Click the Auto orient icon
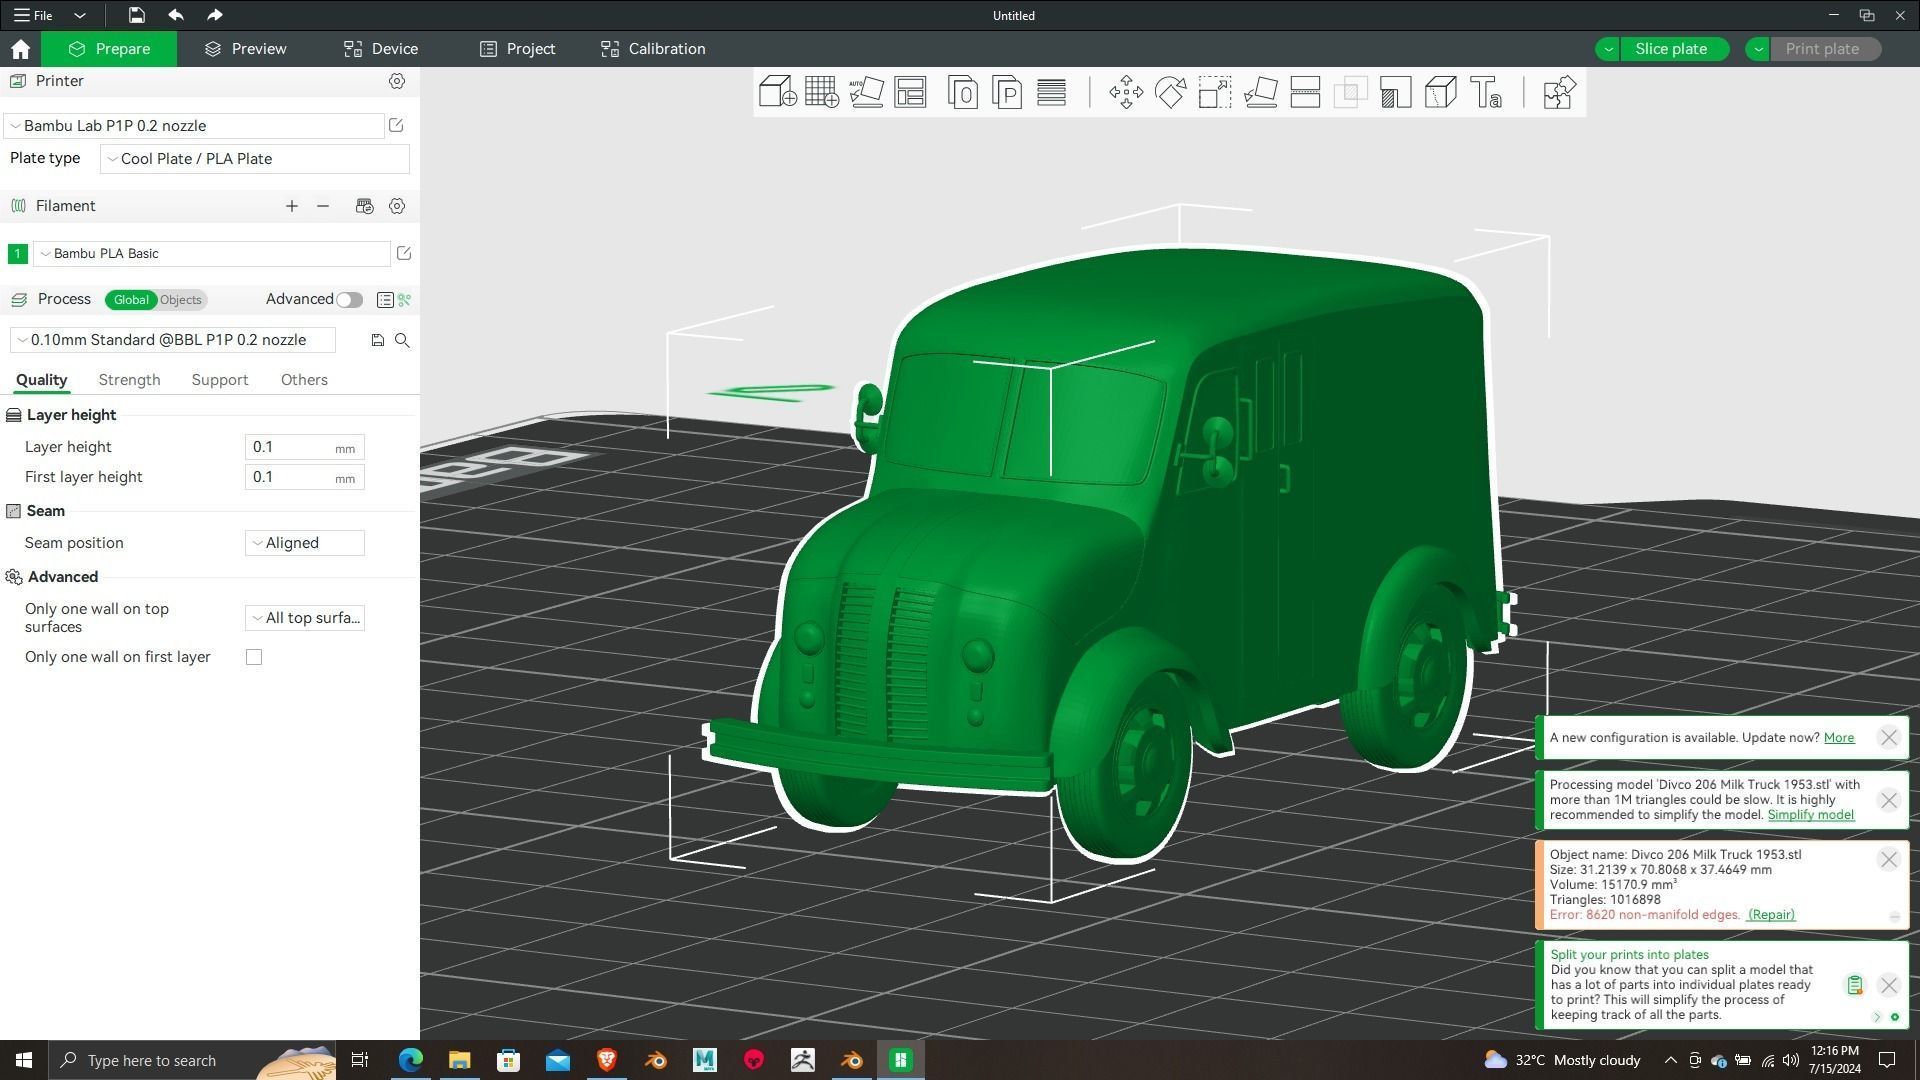The image size is (1920, 1080). coord(866,92)
